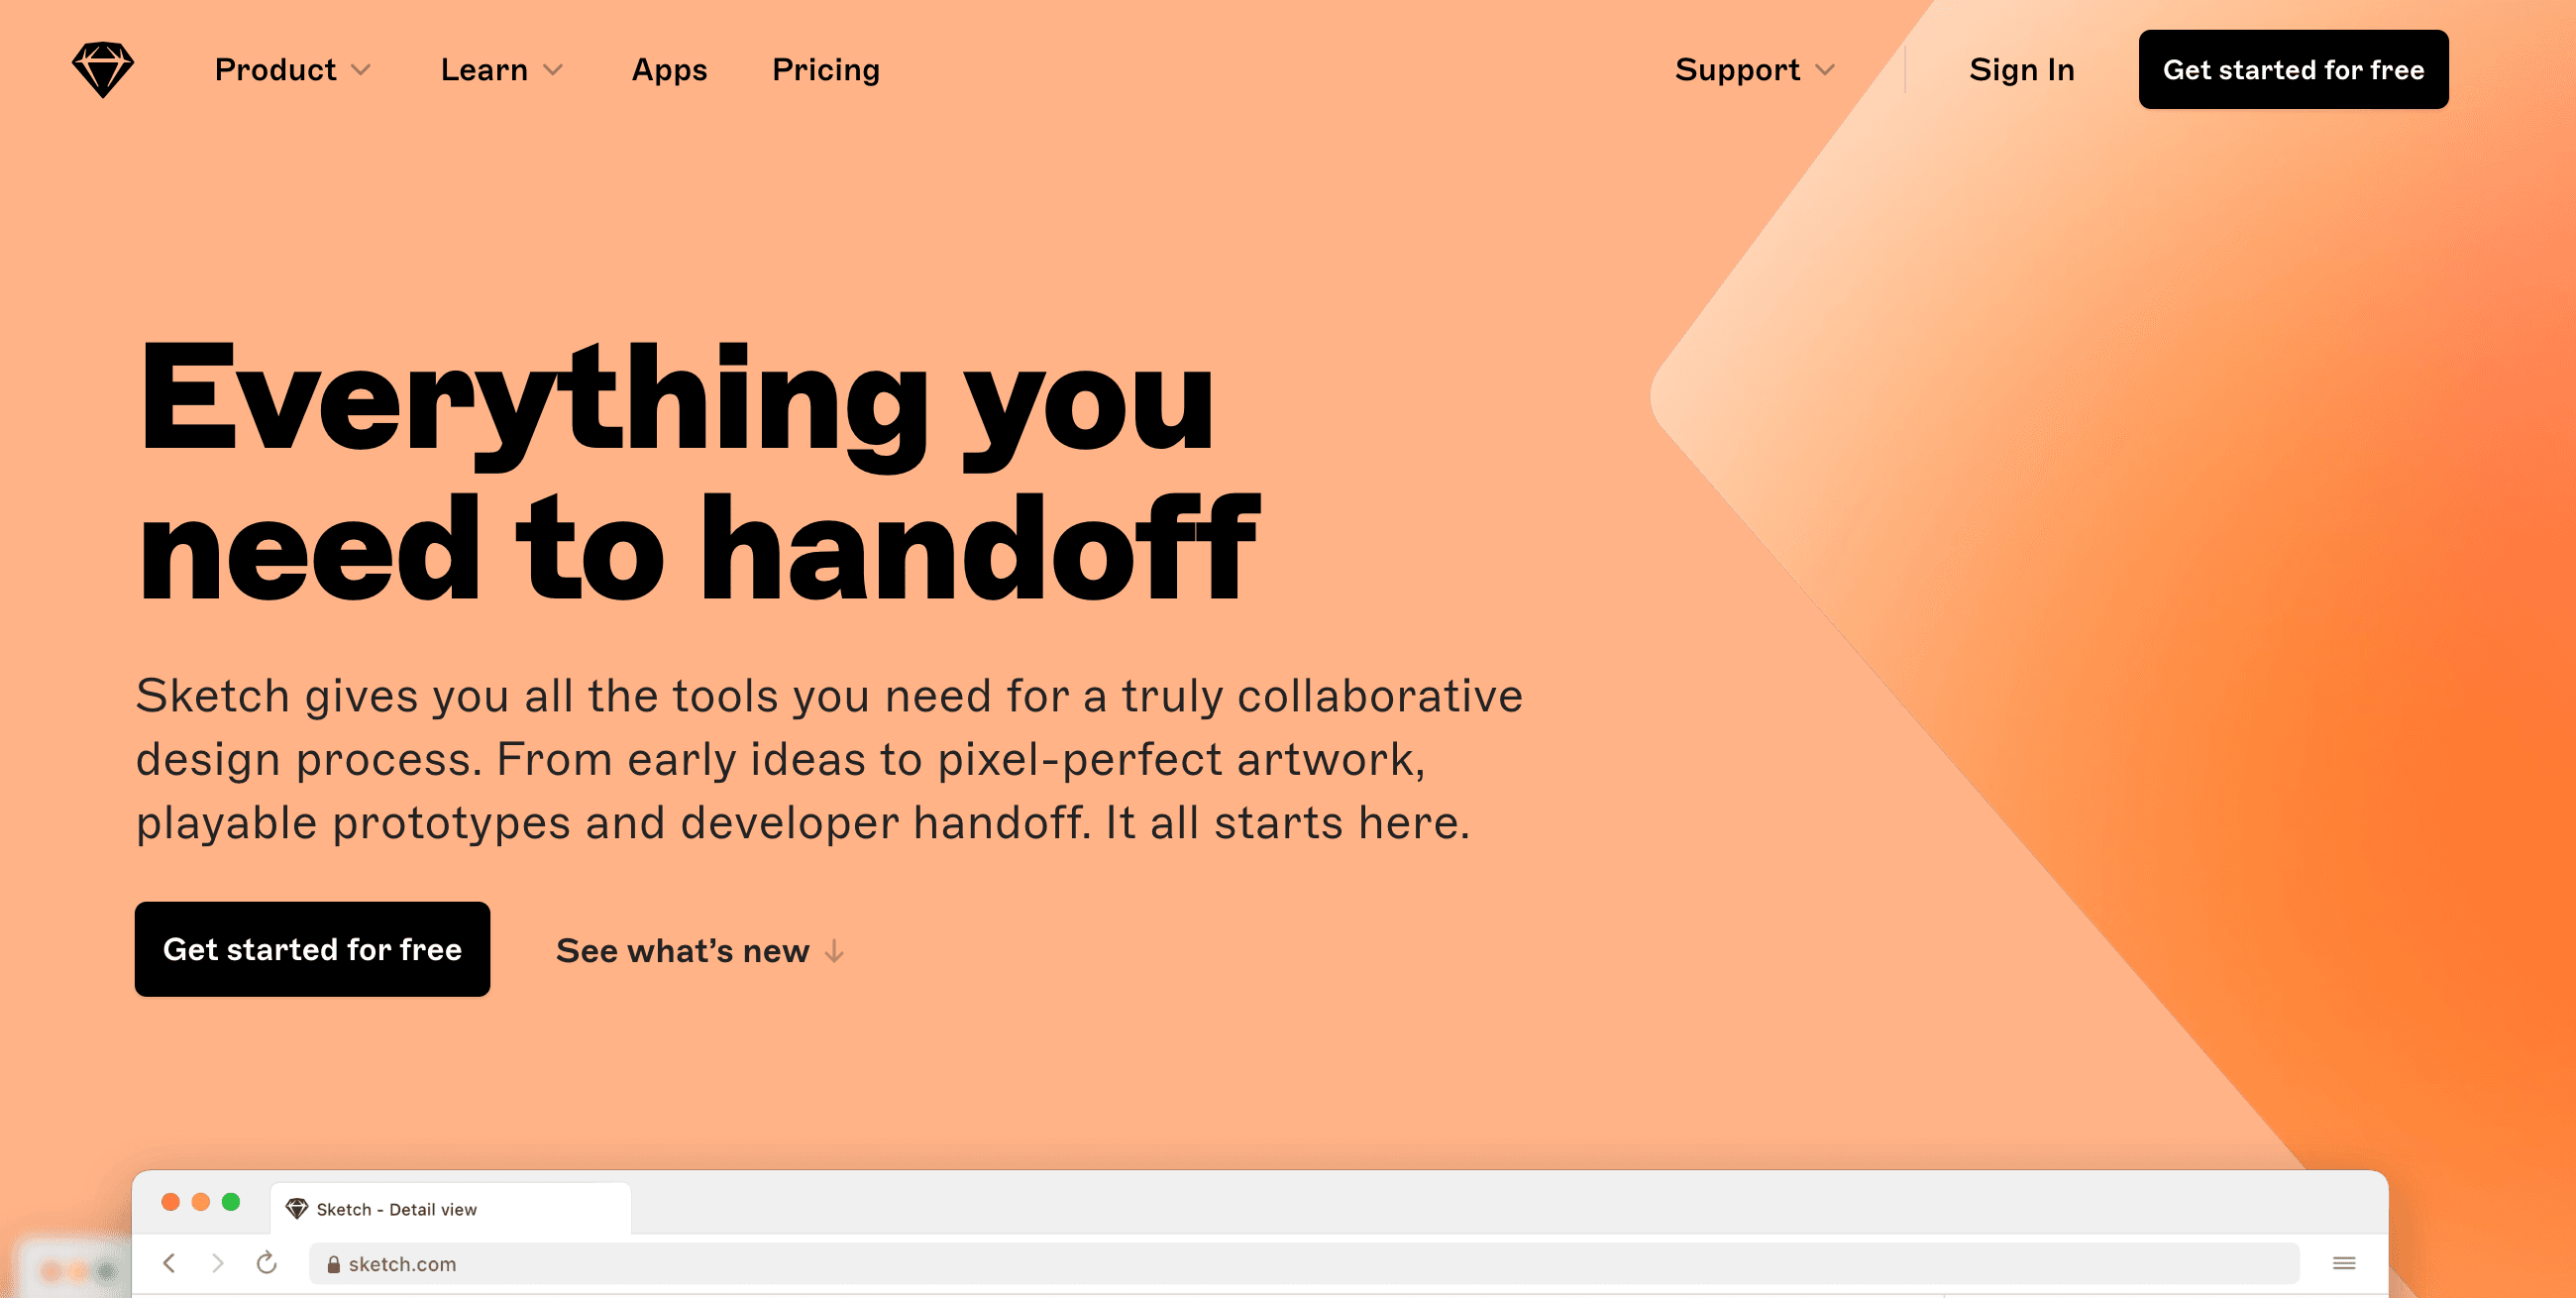Expand the Product navigation dropdown

pyautogui.click(x=291, y=69)
